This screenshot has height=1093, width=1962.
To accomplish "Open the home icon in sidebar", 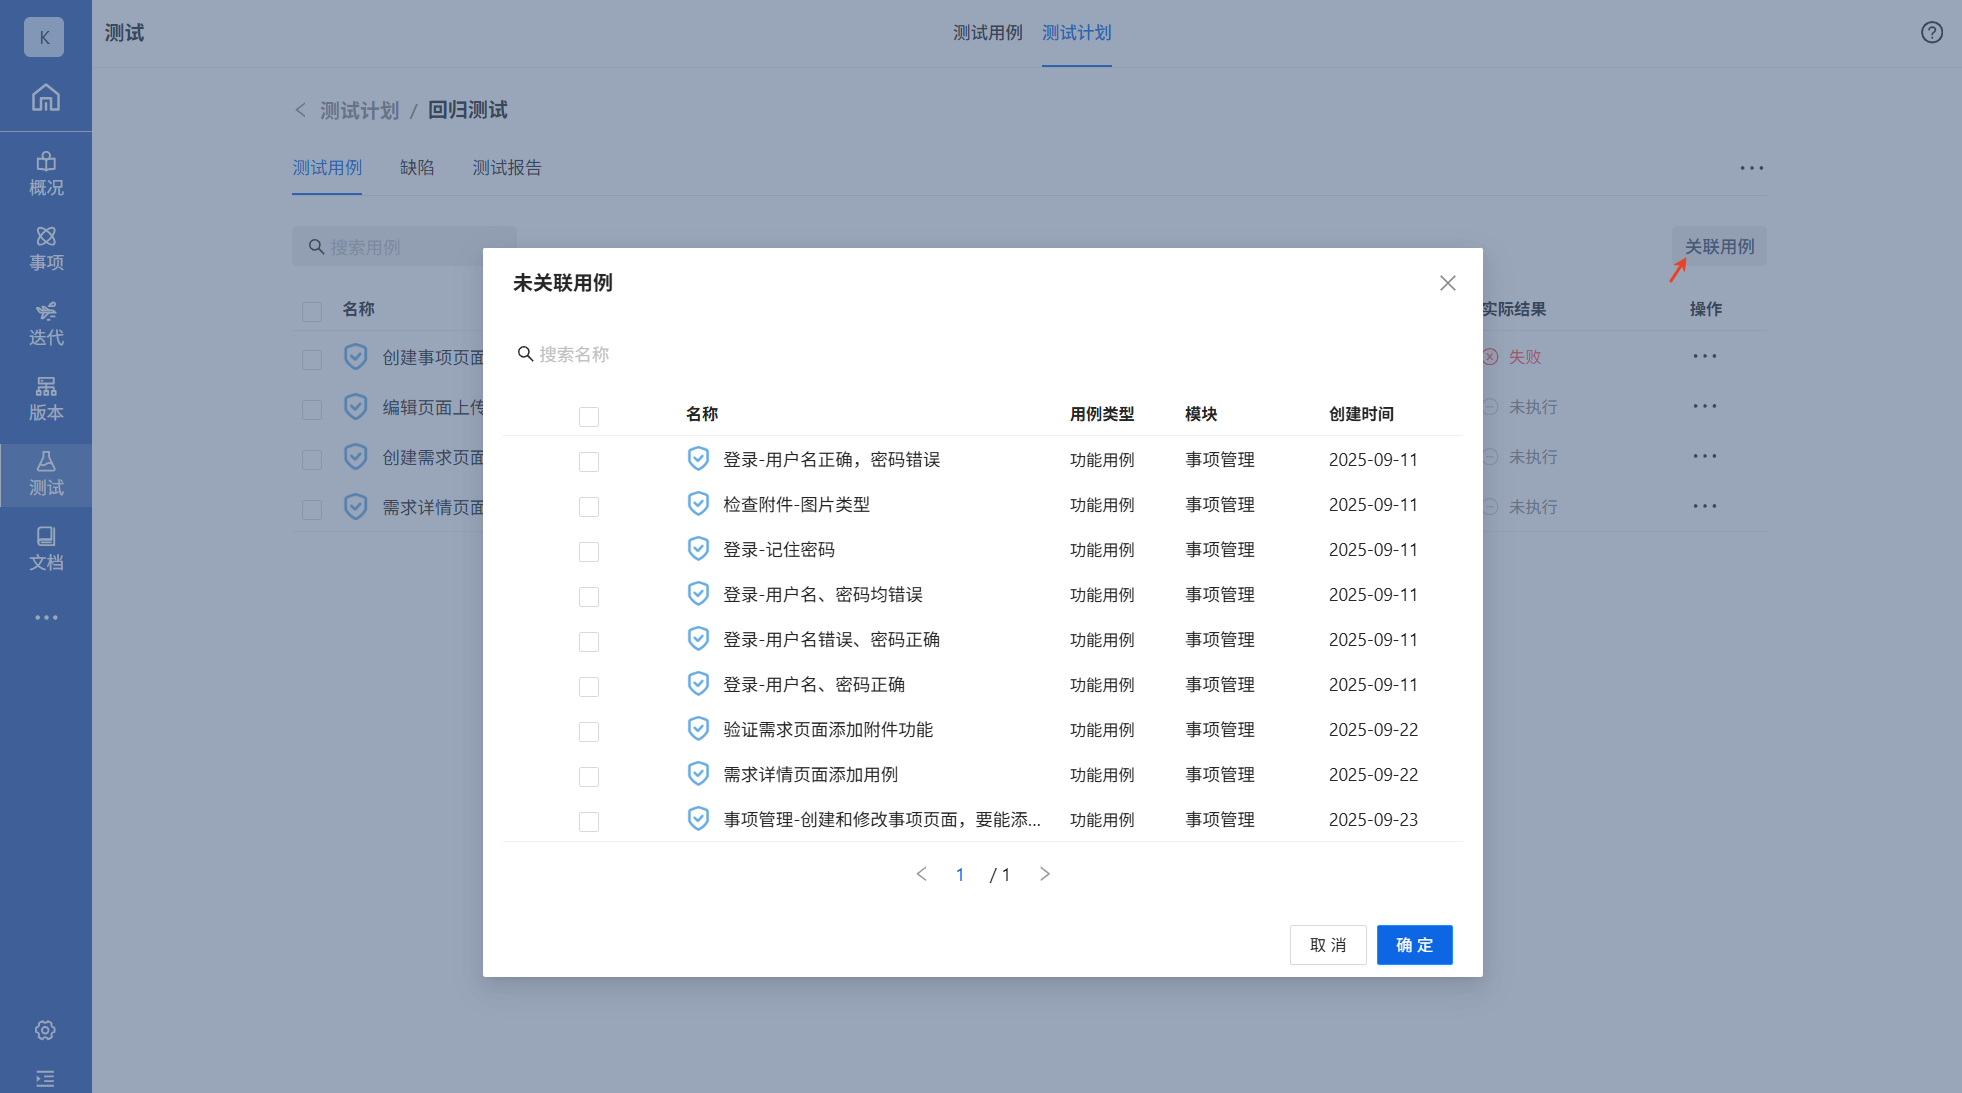I will pyautogui.click(x=45, y=98).
